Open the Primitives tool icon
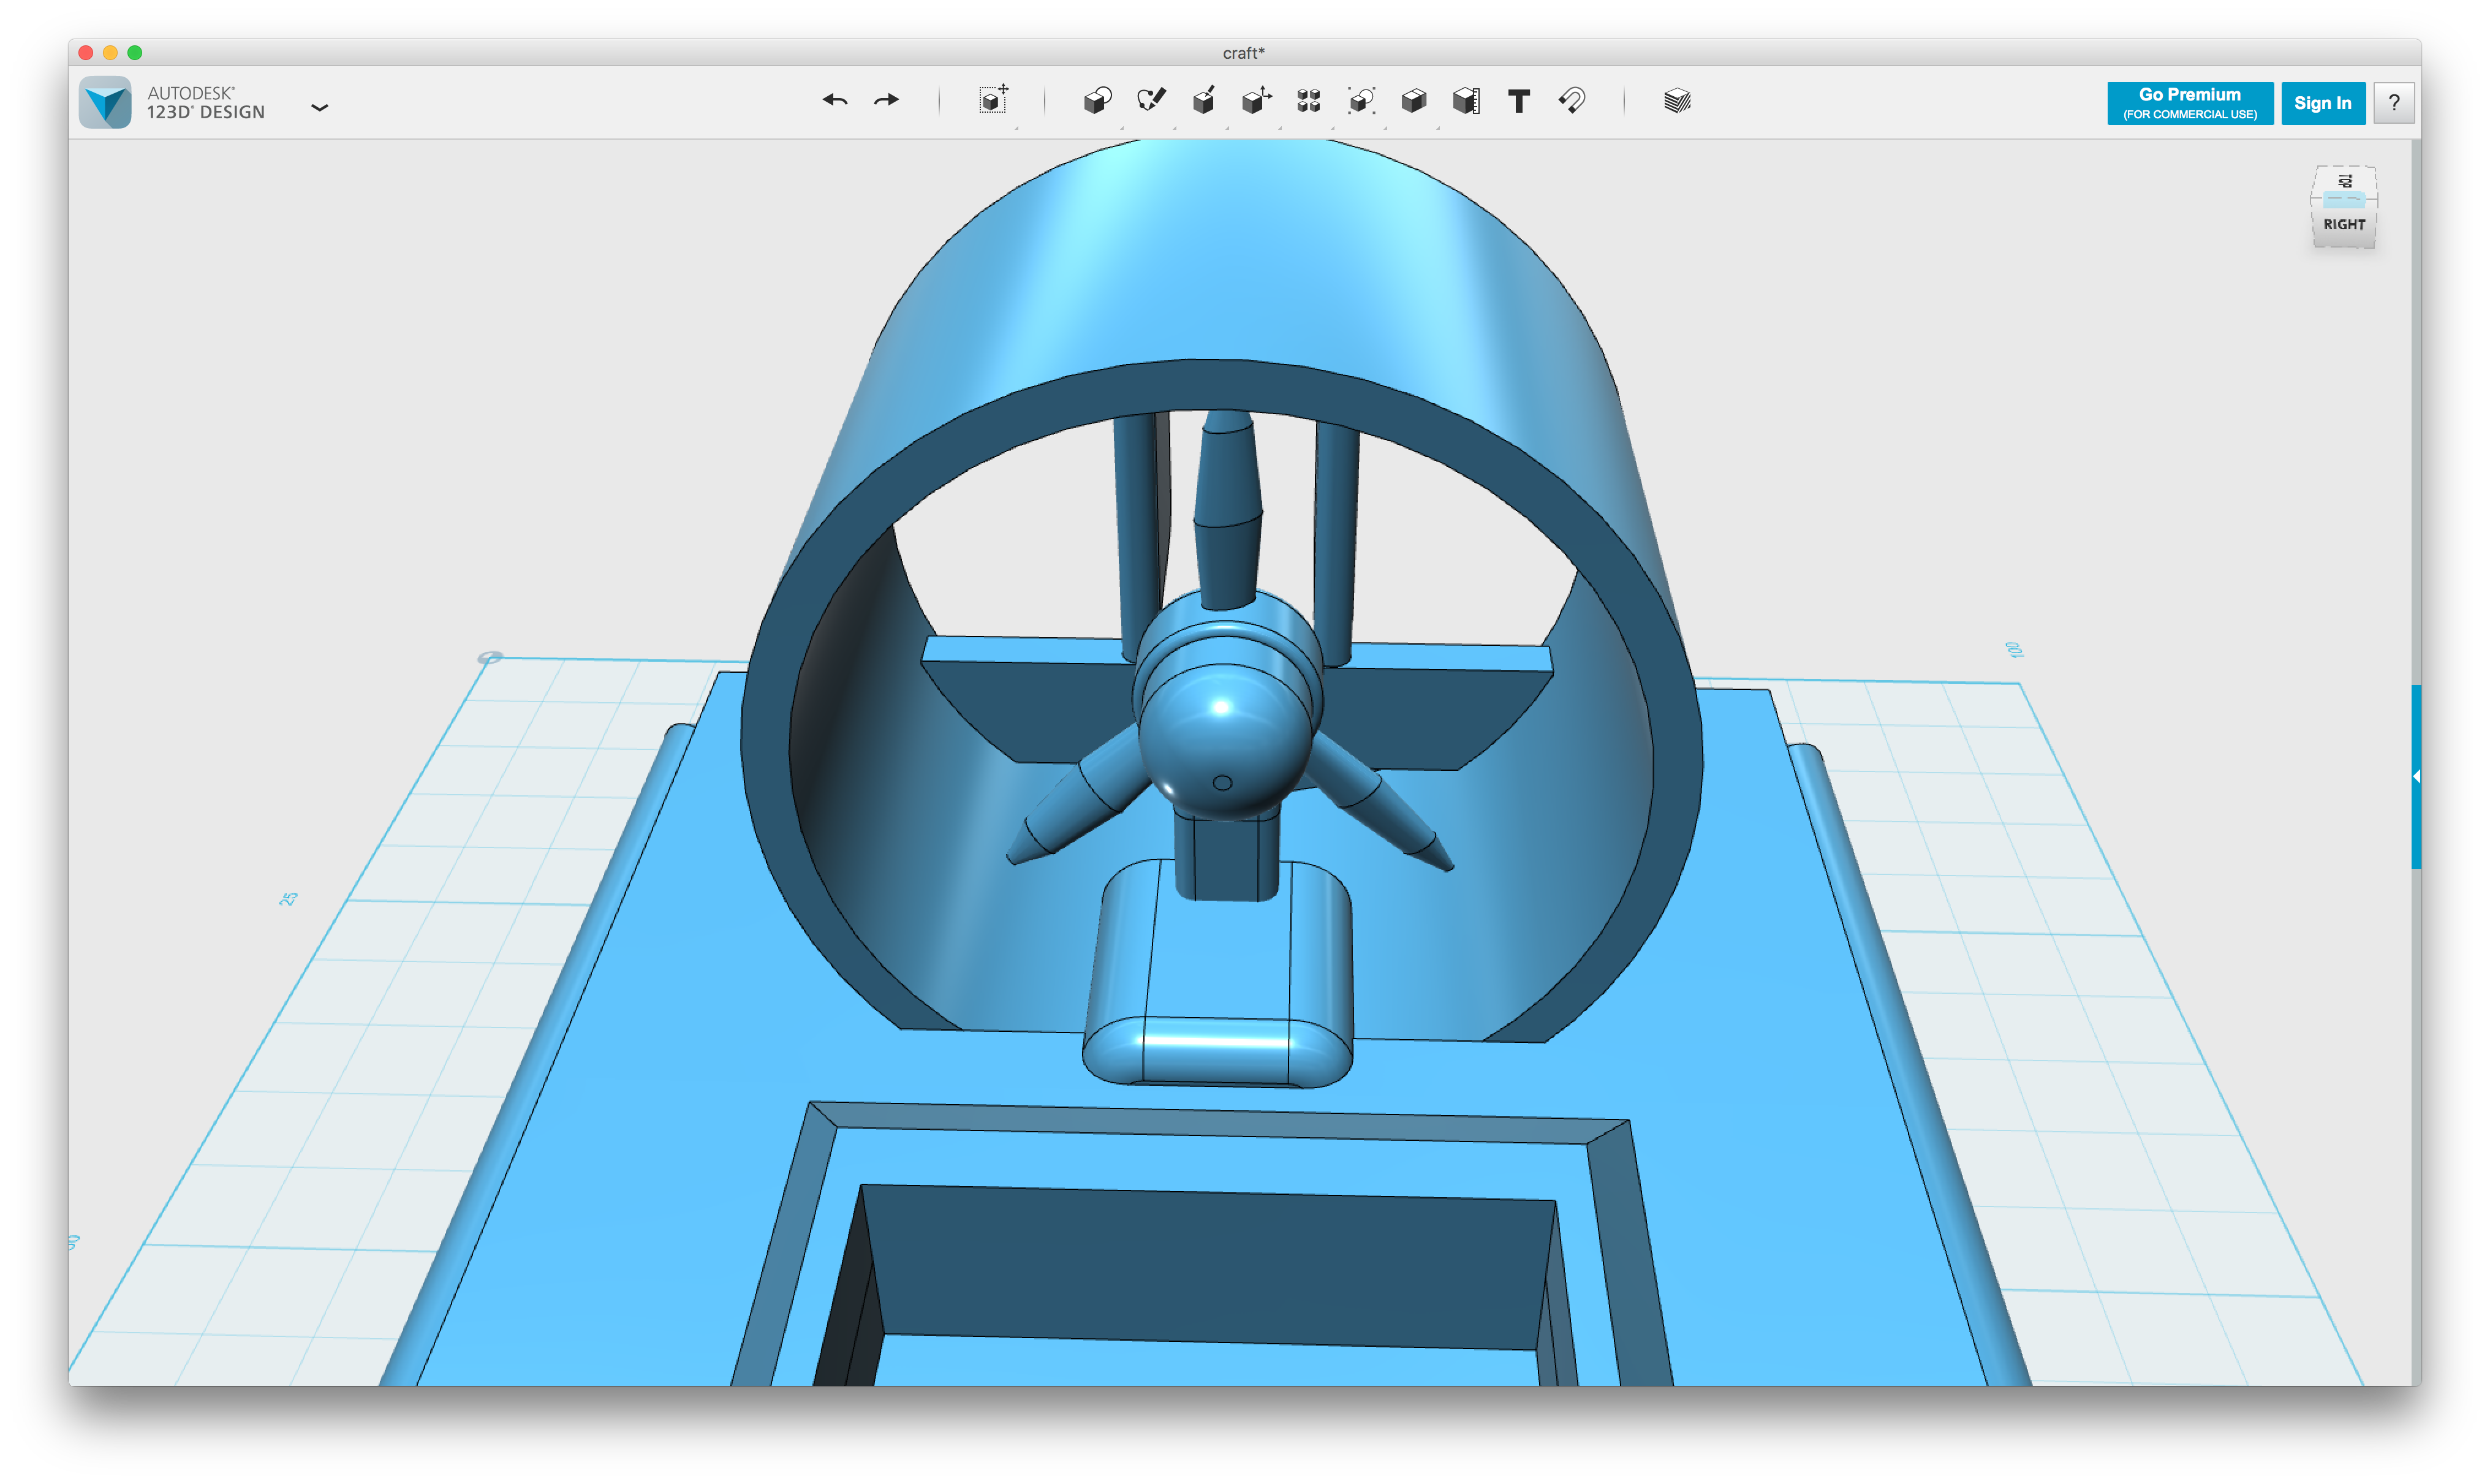This screenshot has height=1484, width=2490. click(x=1097, y=101)
